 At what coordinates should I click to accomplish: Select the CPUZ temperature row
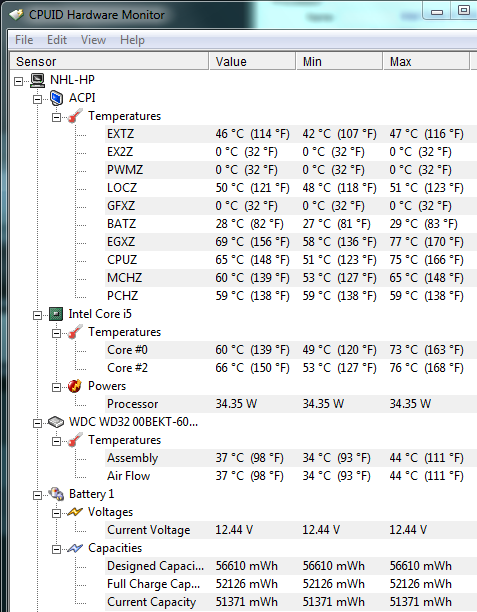click(291, 260)
